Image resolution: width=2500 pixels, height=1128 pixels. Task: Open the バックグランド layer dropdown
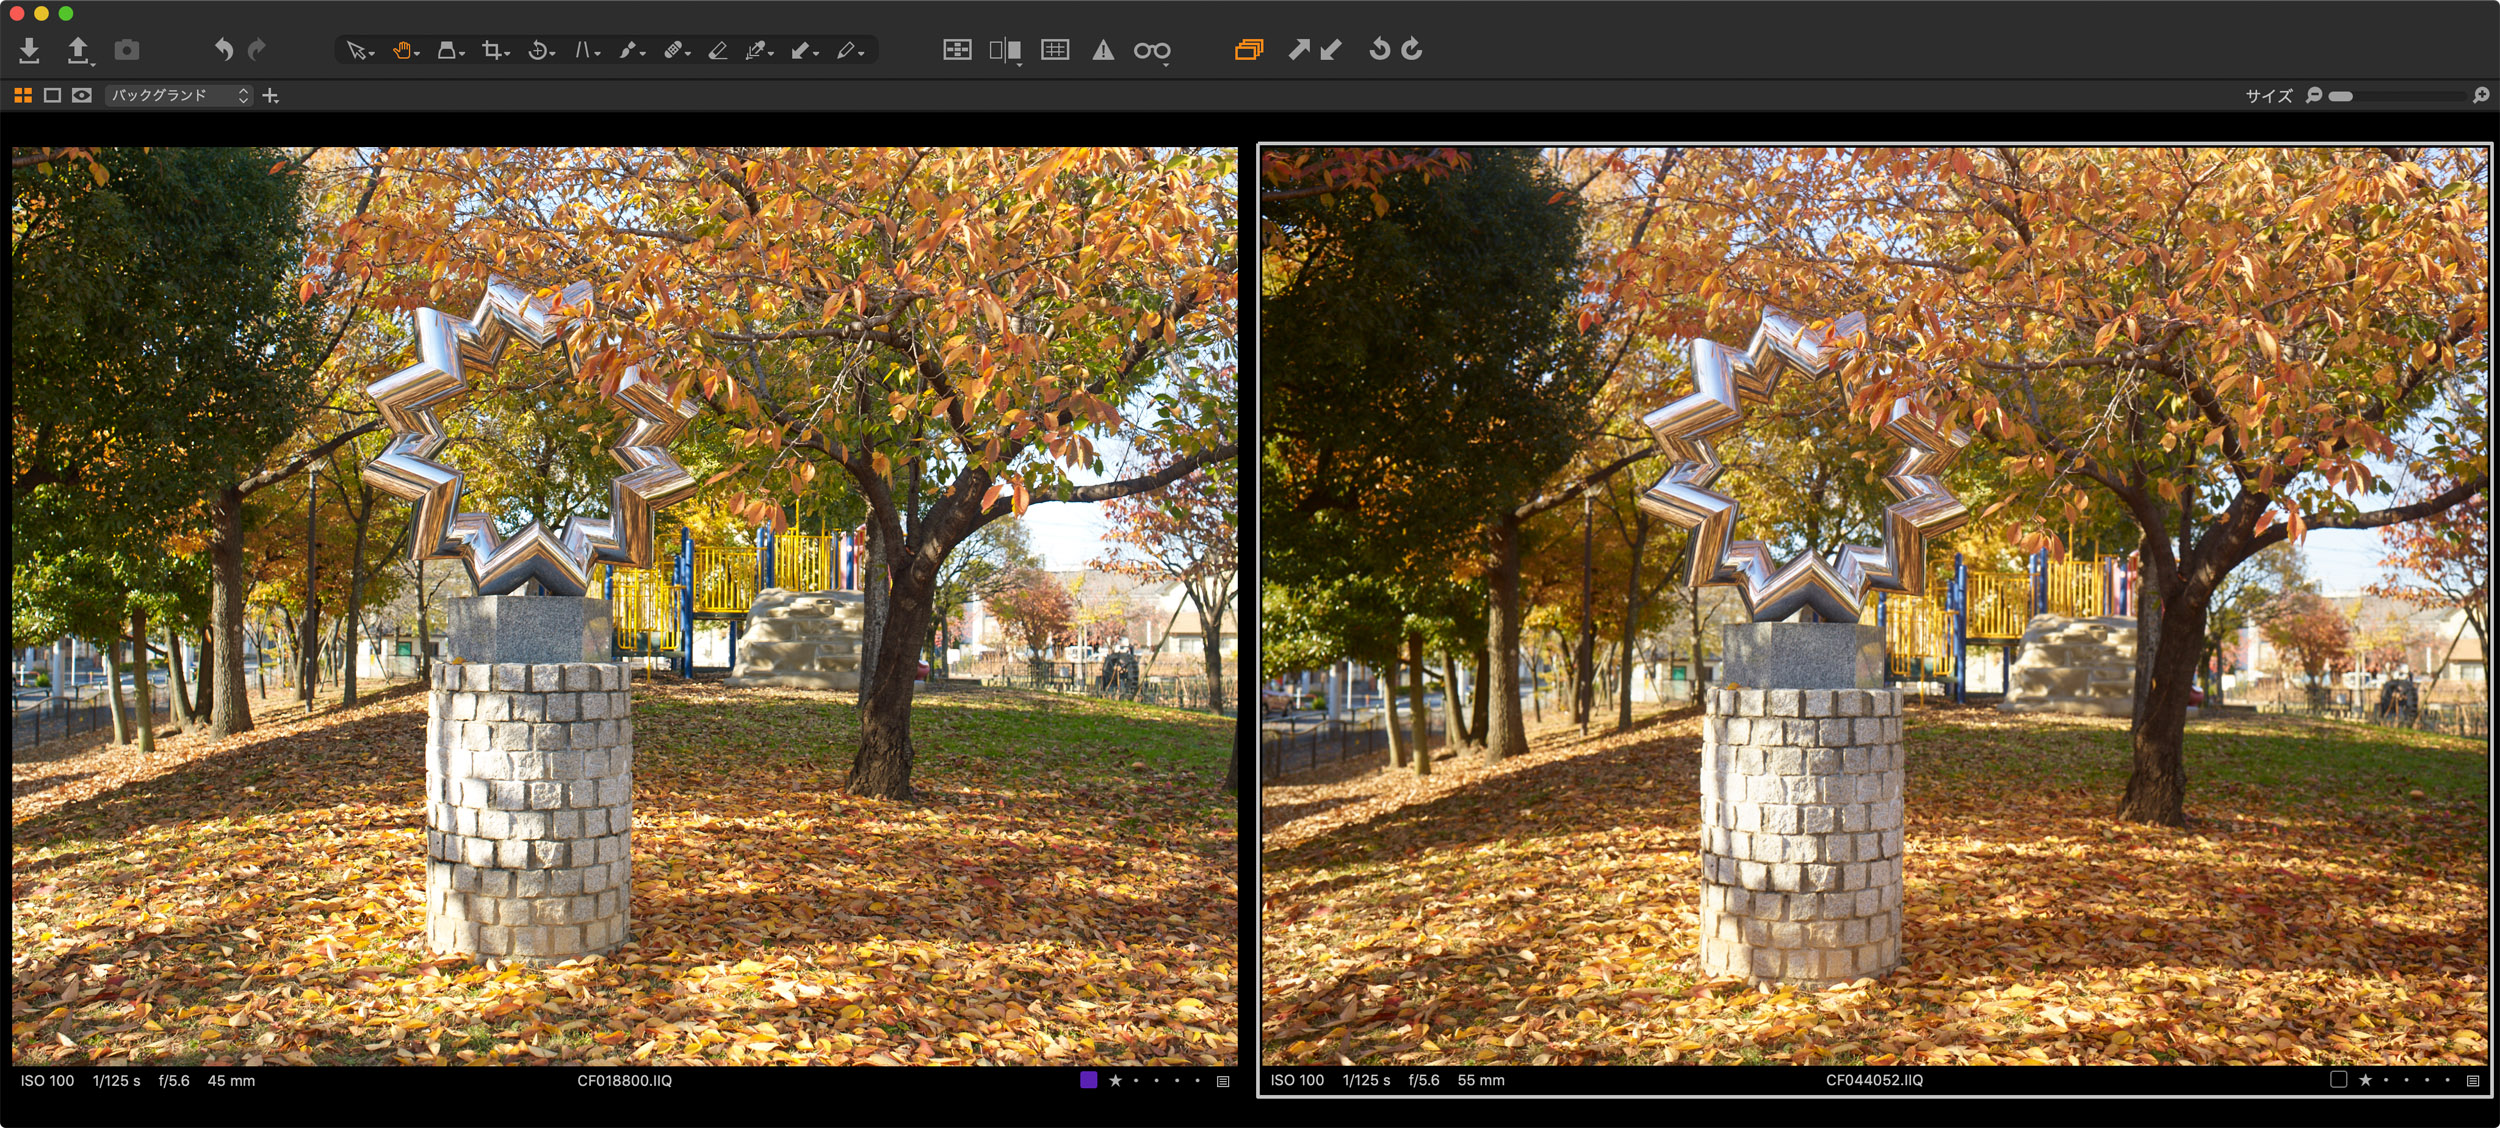tap(179, 95)
